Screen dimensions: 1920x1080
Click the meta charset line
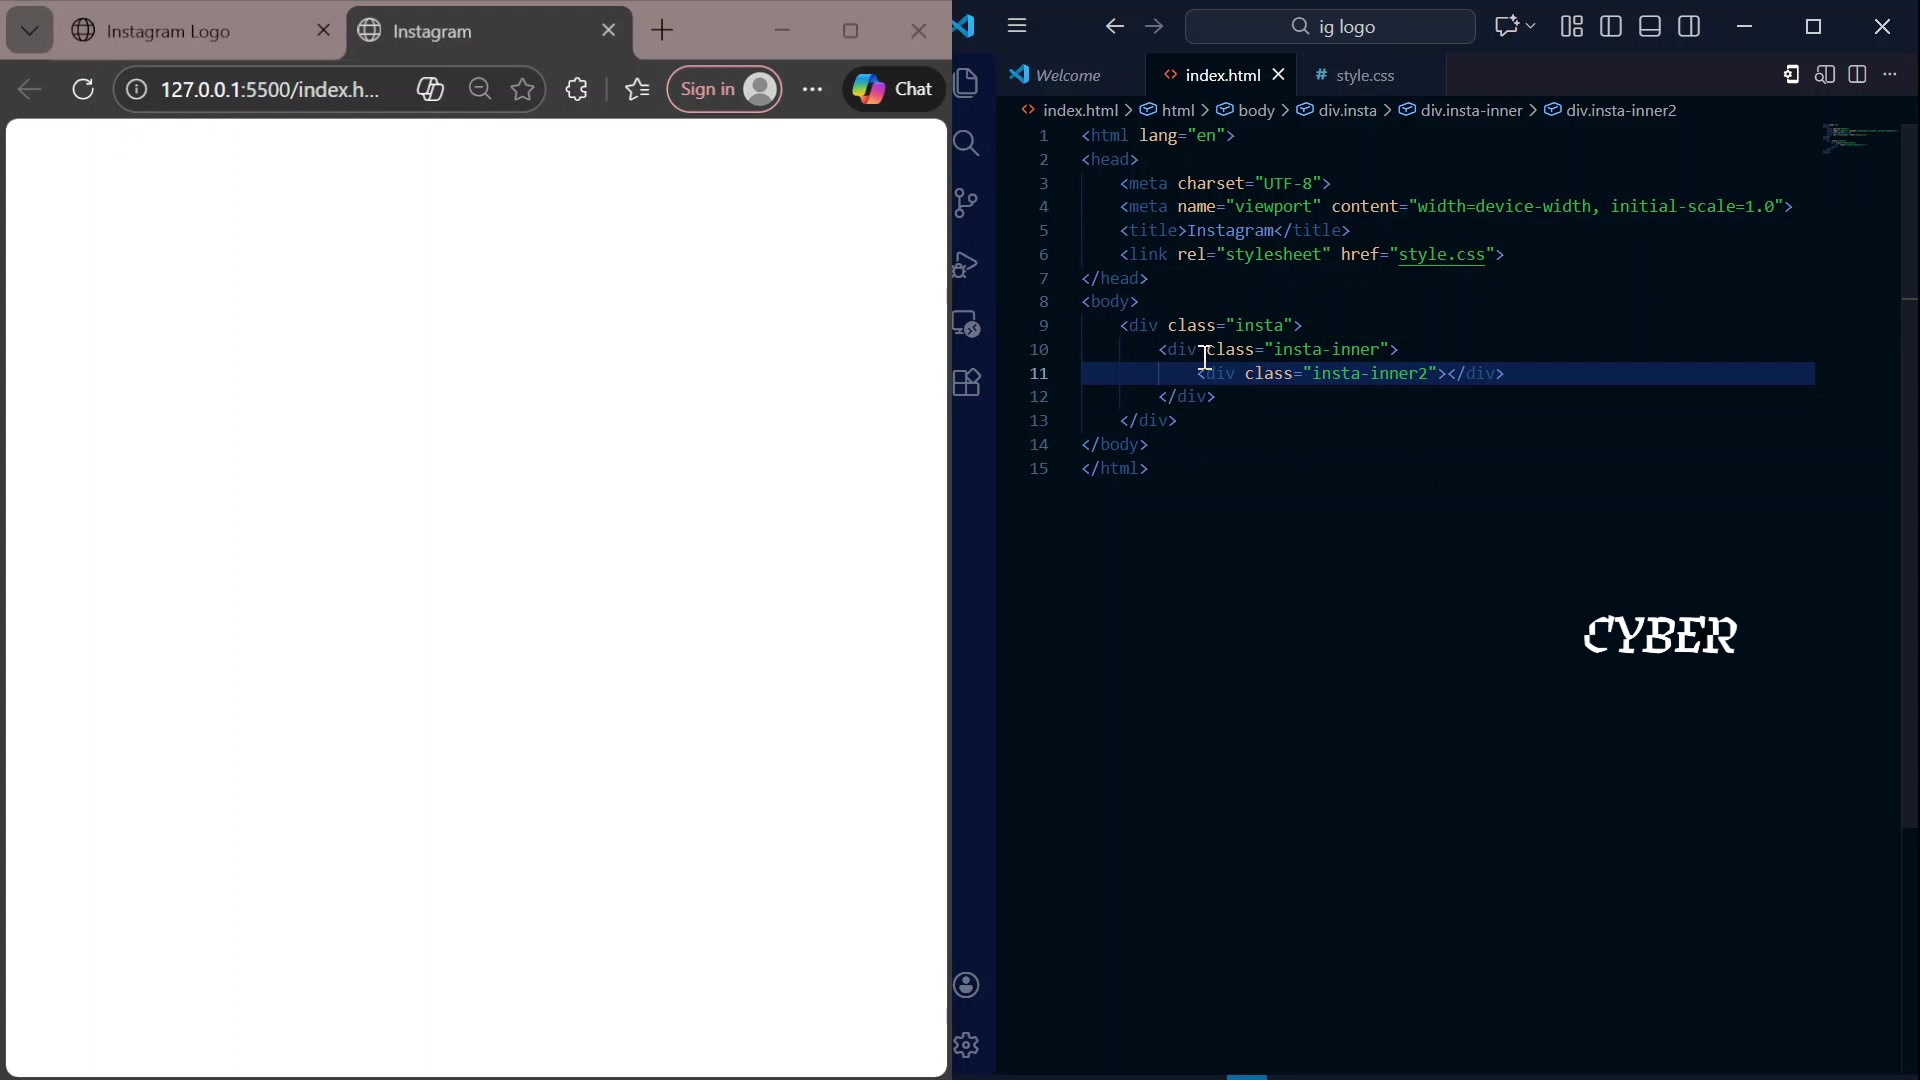1225,184
